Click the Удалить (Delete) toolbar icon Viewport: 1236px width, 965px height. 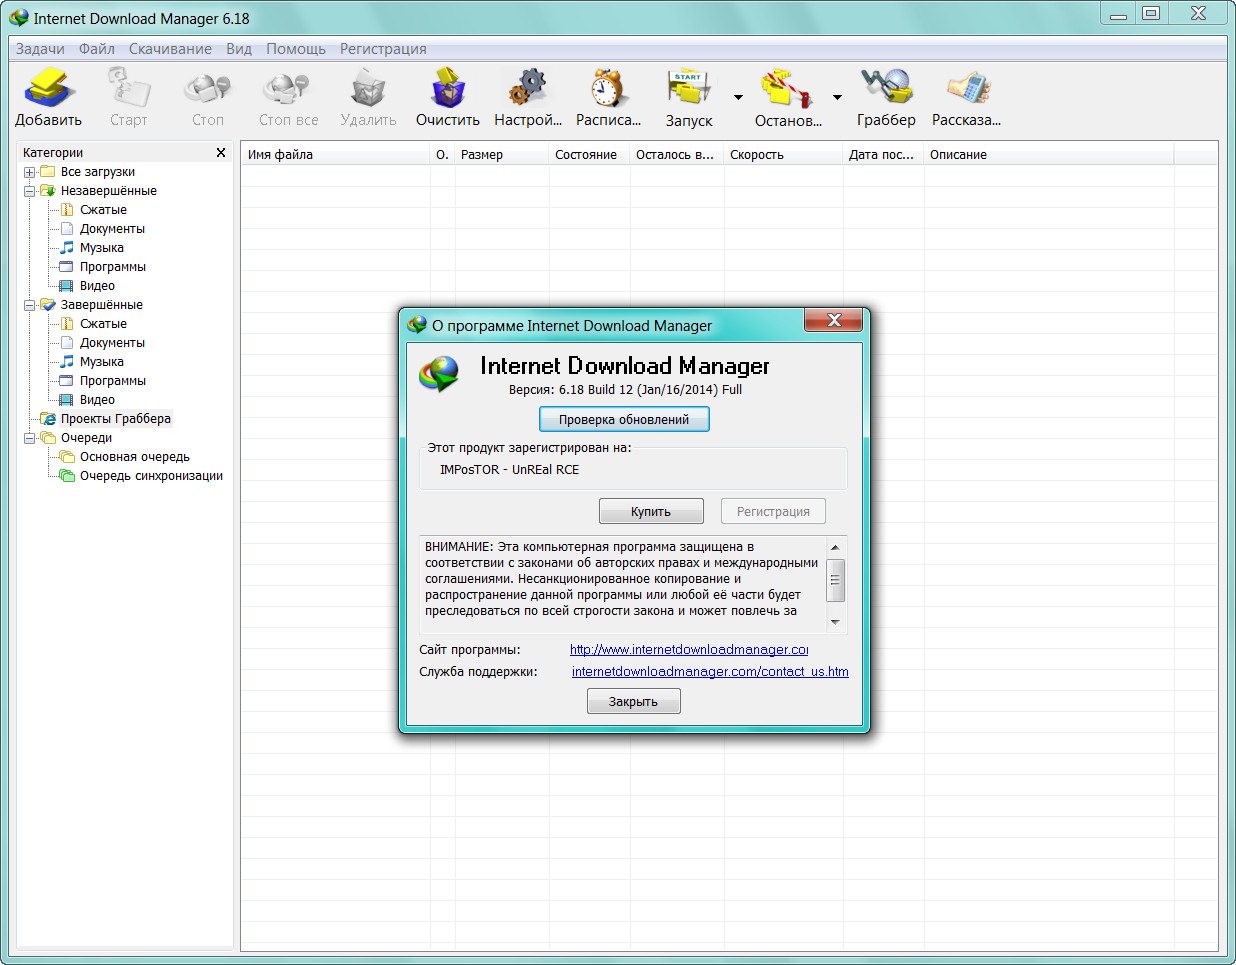(368, 89)
